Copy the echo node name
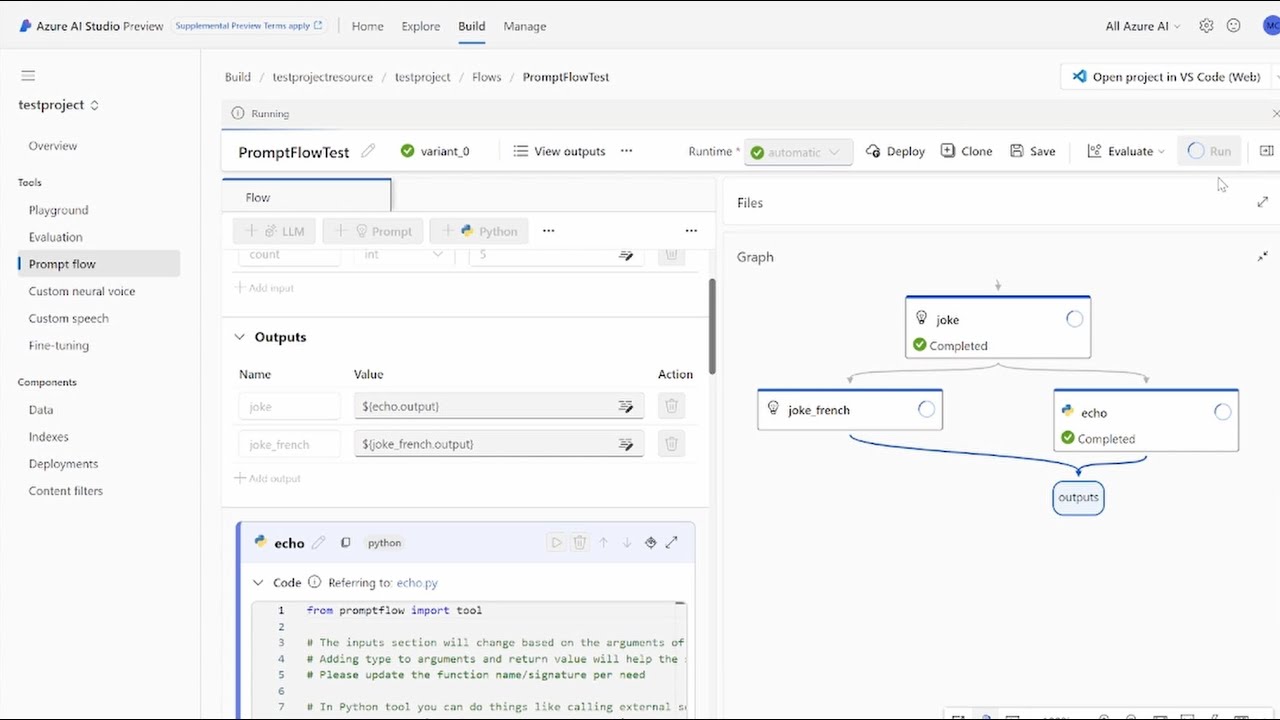 (x=345, y=543)
